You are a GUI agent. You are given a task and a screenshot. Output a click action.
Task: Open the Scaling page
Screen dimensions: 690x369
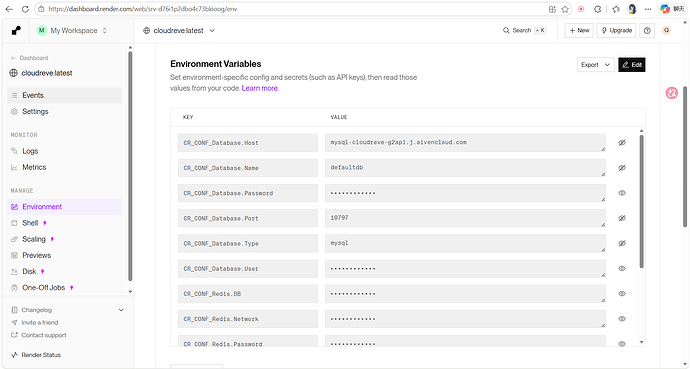[x=64, y=239]
